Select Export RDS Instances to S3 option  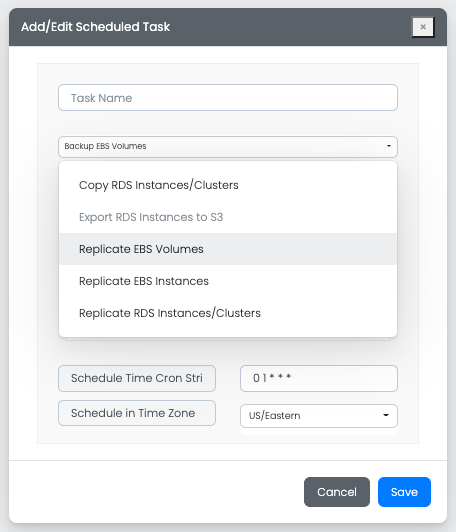click(228, 217)
